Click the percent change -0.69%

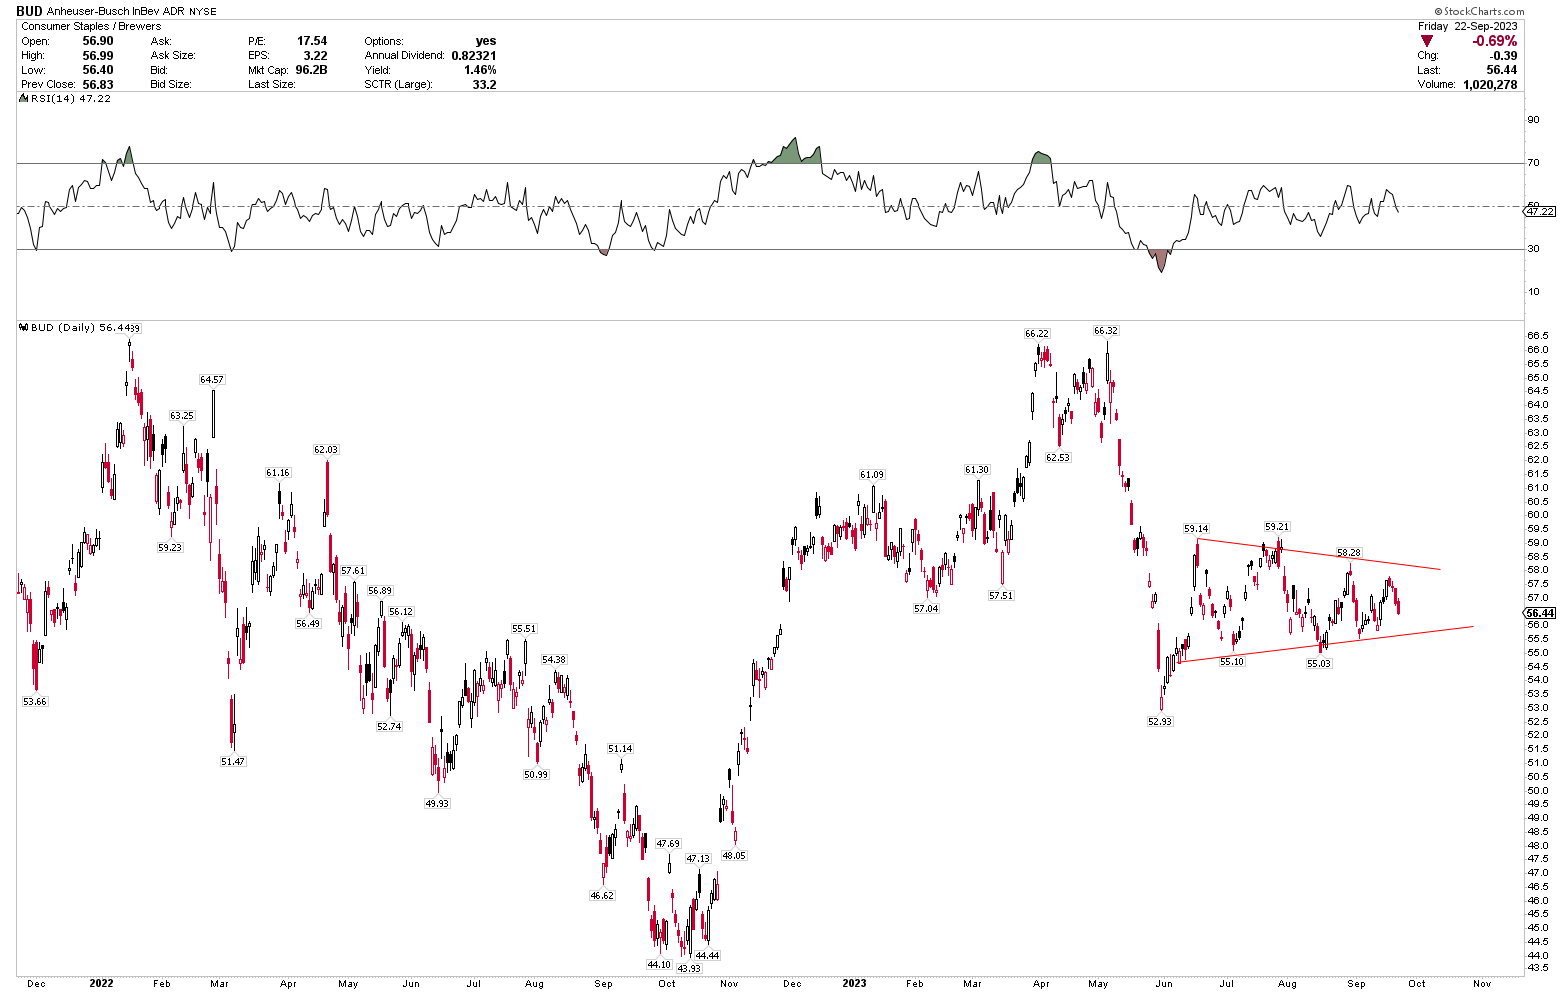(1494, 41)
